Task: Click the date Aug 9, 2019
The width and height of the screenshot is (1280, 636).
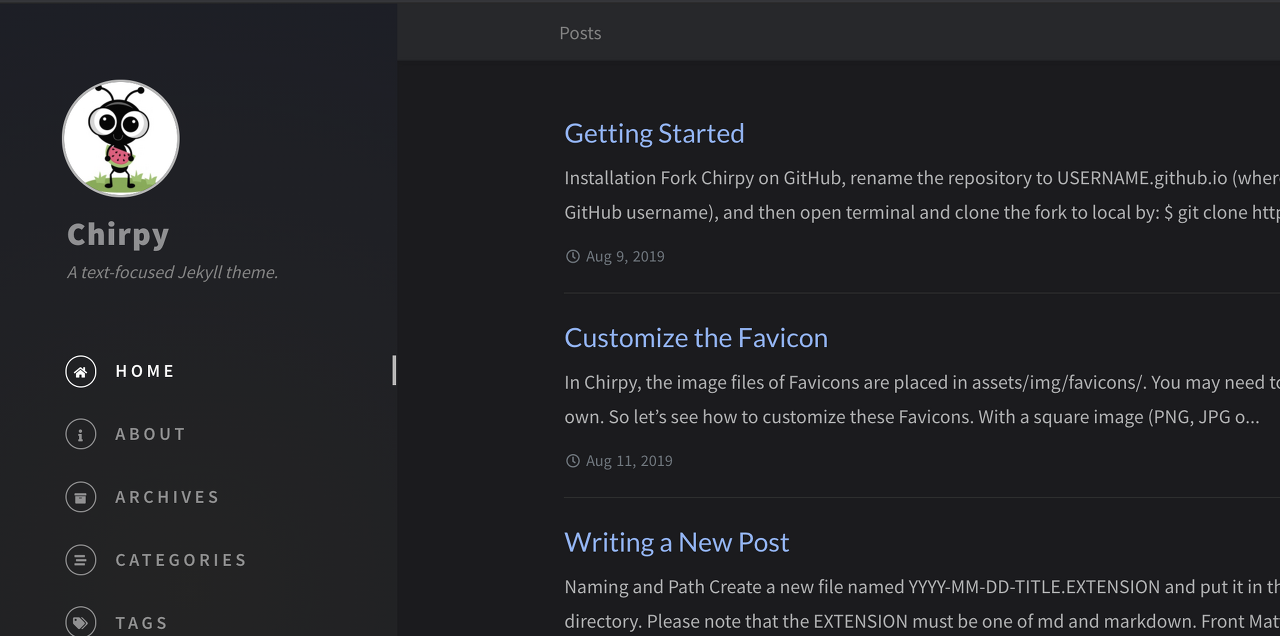Action: 625,256
